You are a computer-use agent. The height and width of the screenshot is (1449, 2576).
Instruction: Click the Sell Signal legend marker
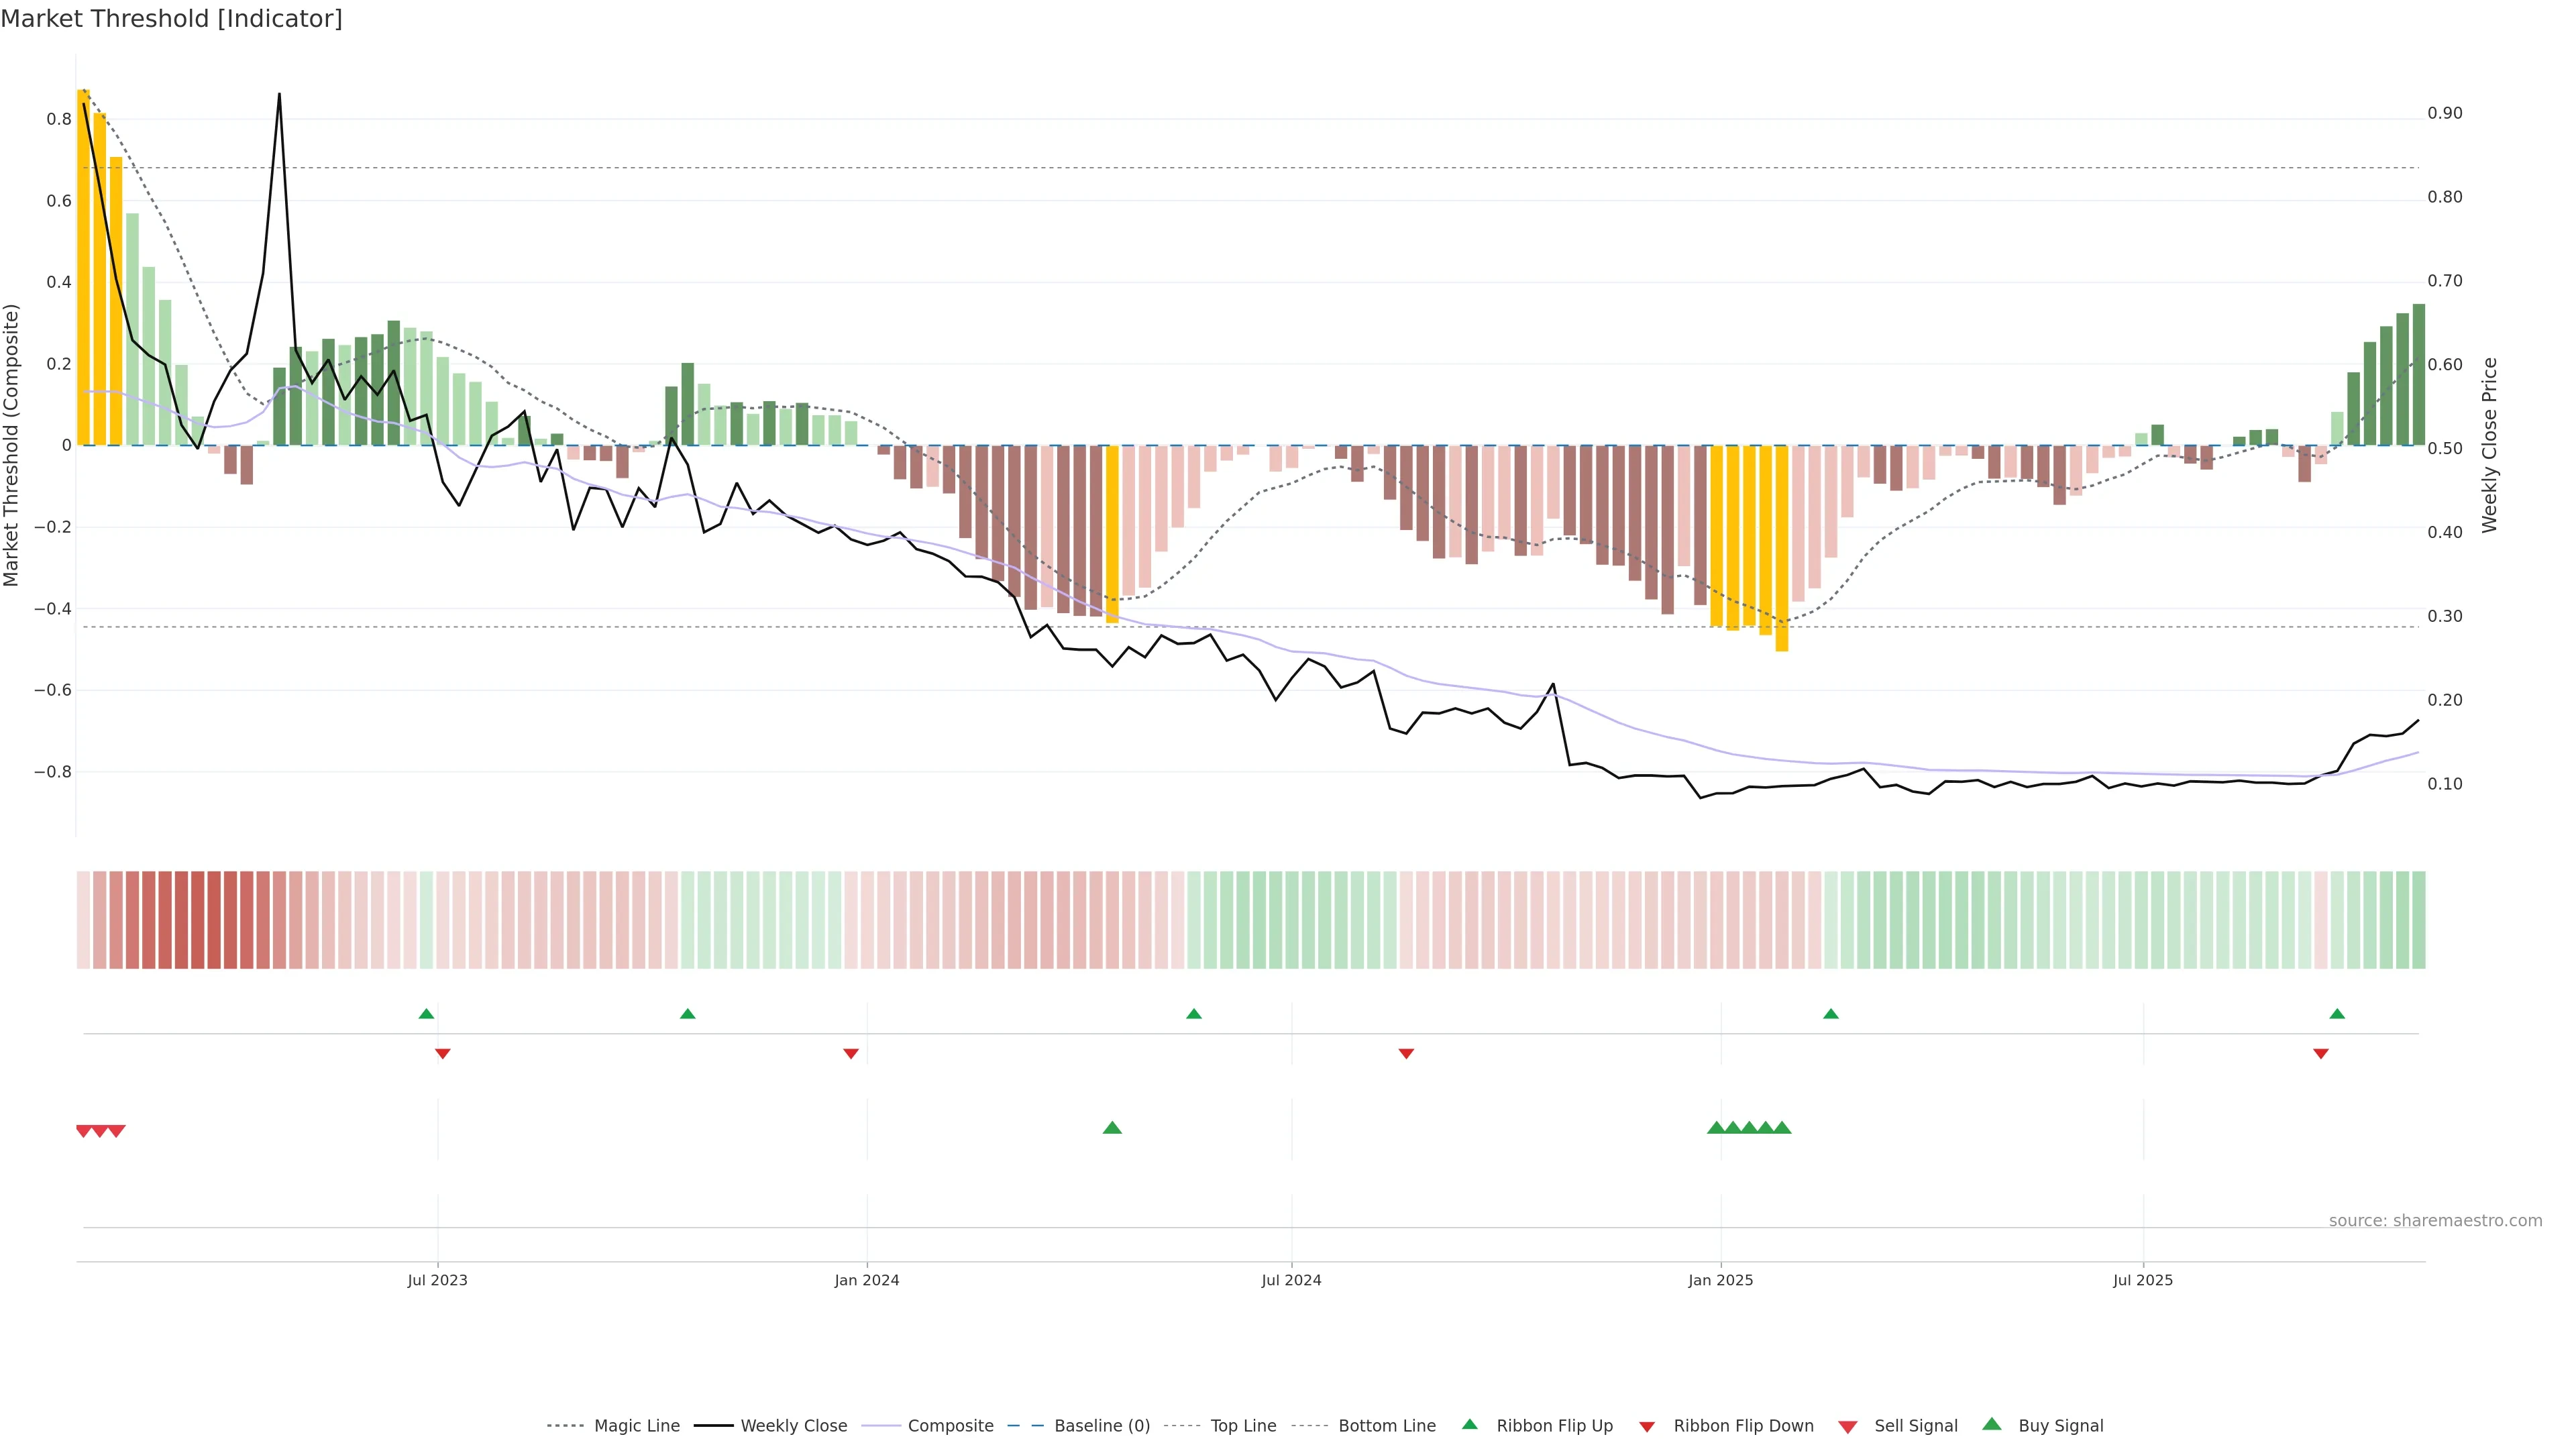(1848, 1427)
